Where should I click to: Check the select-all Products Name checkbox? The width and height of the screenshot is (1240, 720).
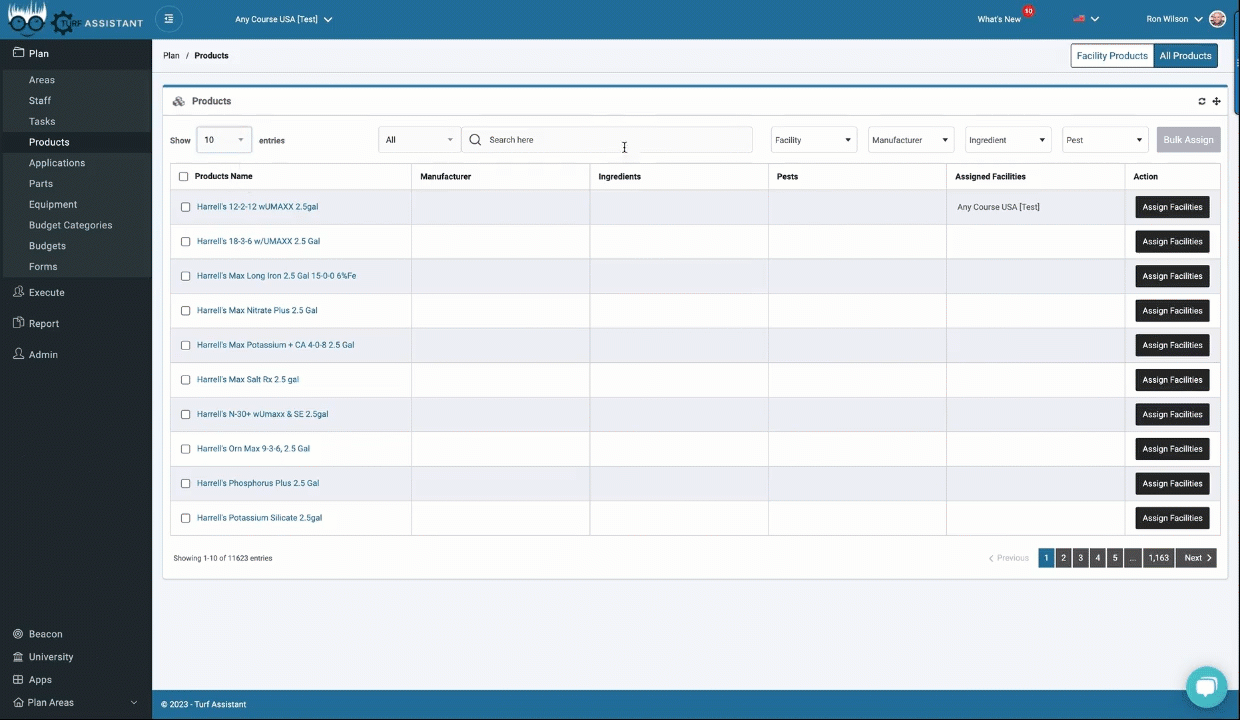183,176
